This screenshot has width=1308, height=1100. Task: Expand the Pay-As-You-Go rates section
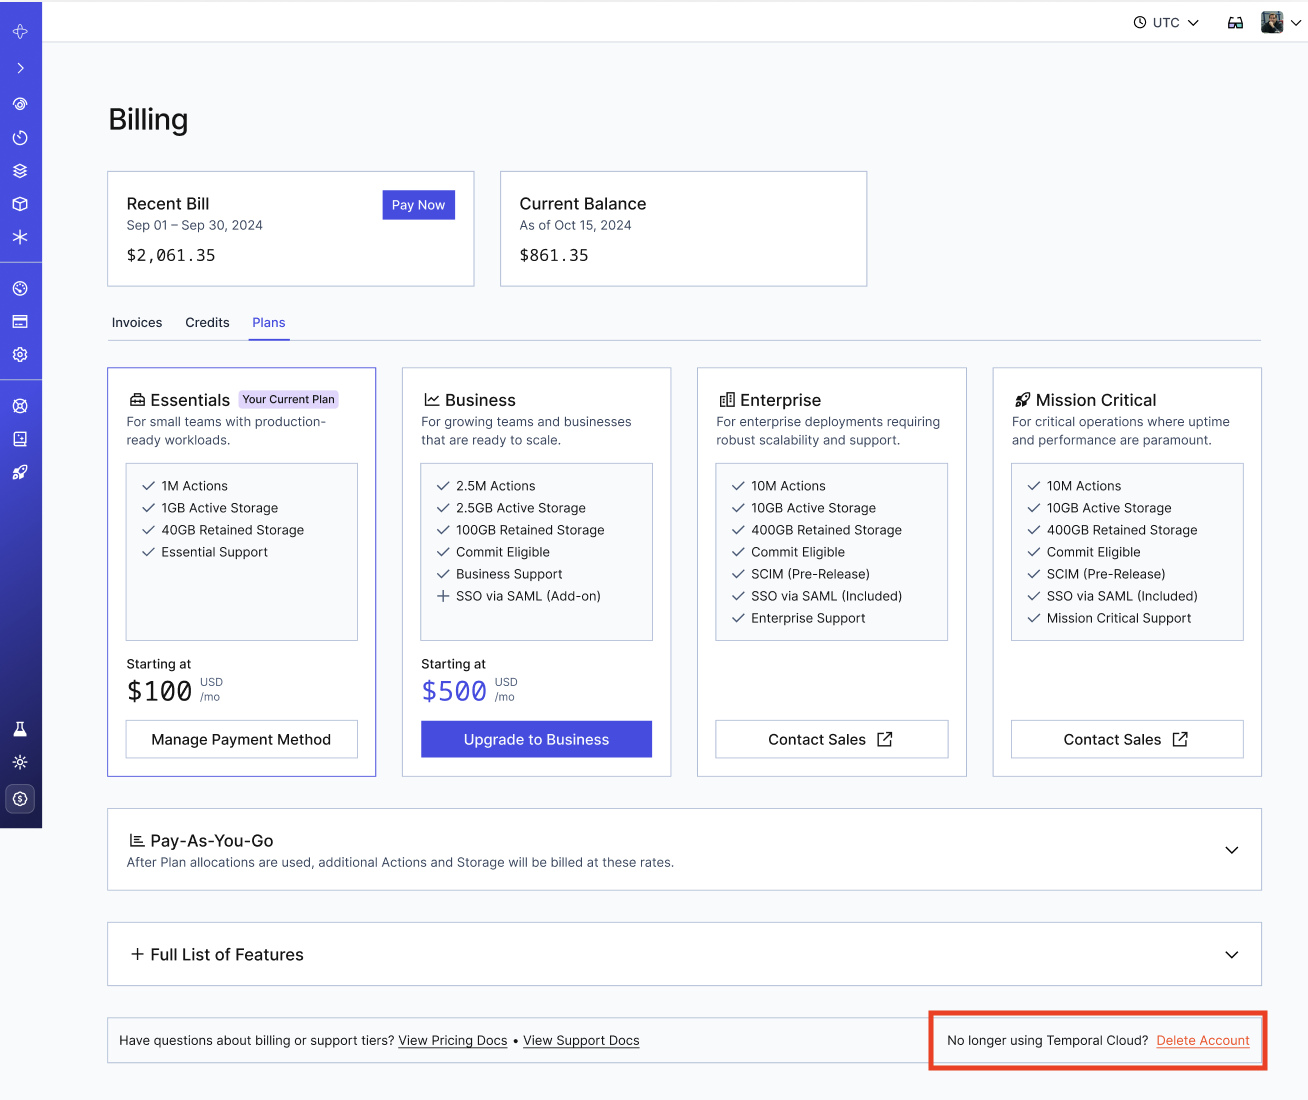coord(1231,849)
